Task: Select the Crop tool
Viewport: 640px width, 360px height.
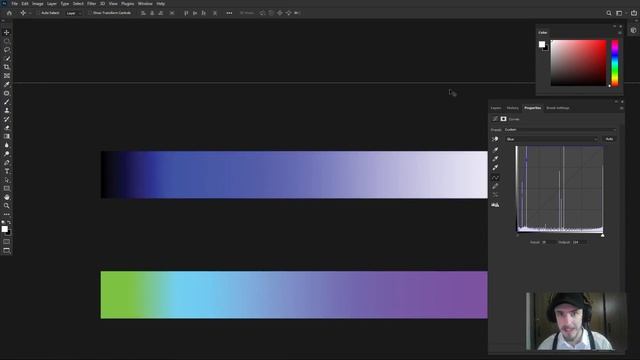Action: click(7, 67)
